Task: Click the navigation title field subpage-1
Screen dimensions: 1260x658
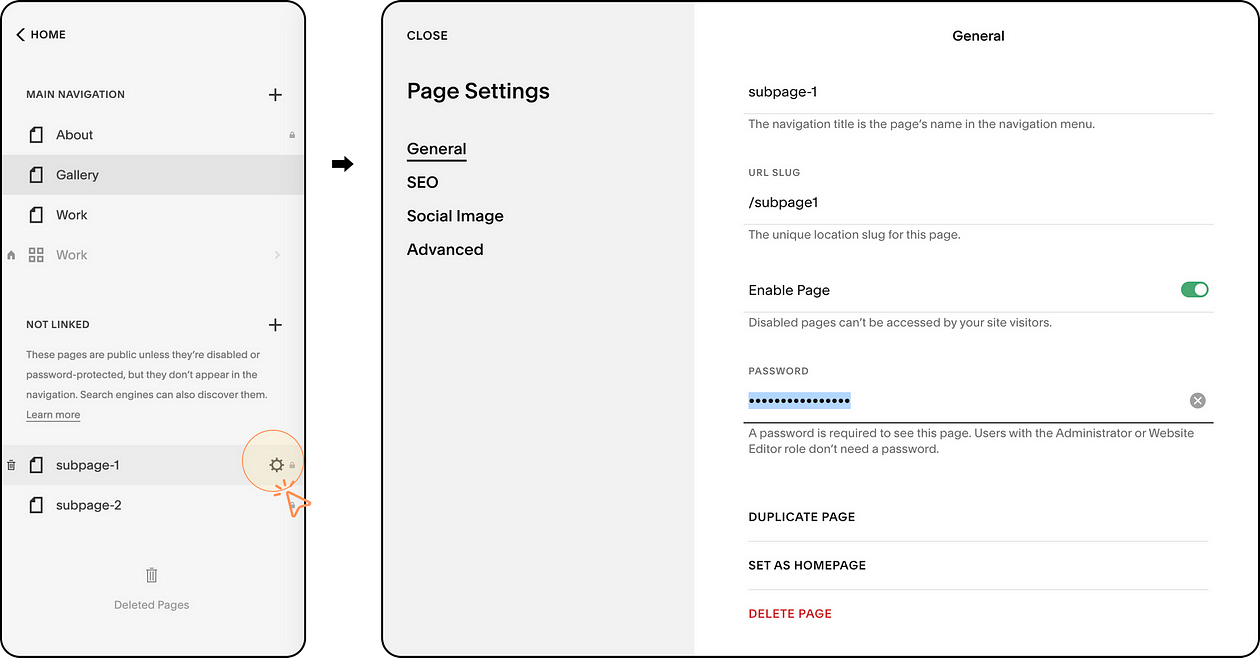Action: coord(980,92)
